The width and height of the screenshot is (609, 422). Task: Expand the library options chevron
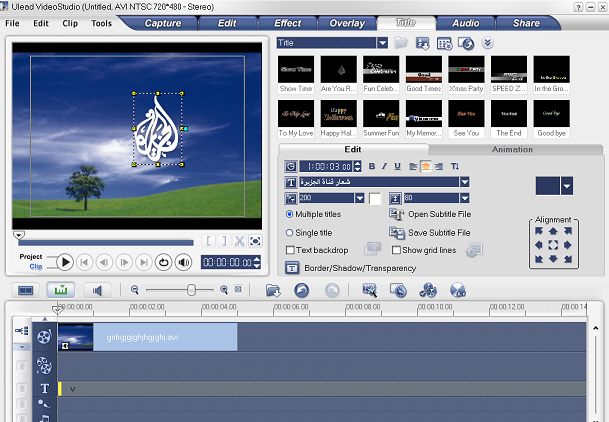pos(487,43)
